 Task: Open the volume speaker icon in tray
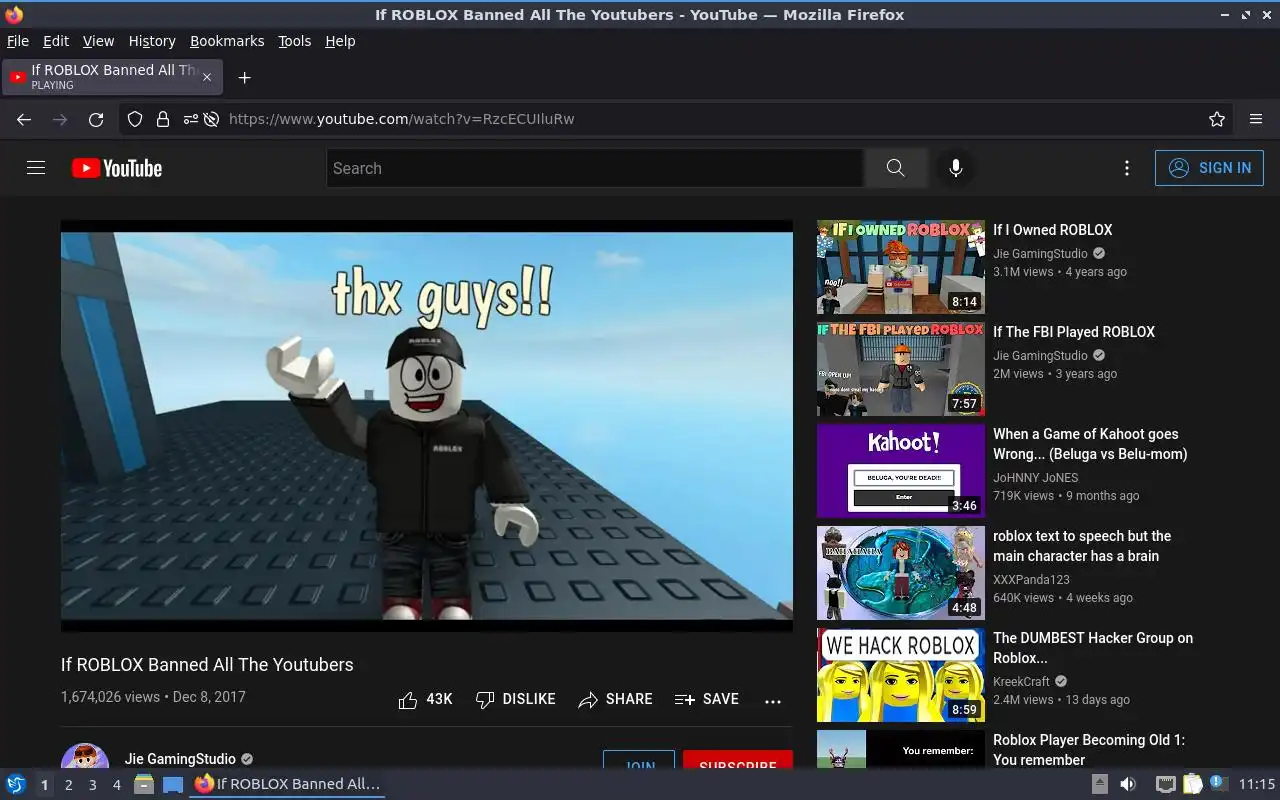coord(1127,784)
